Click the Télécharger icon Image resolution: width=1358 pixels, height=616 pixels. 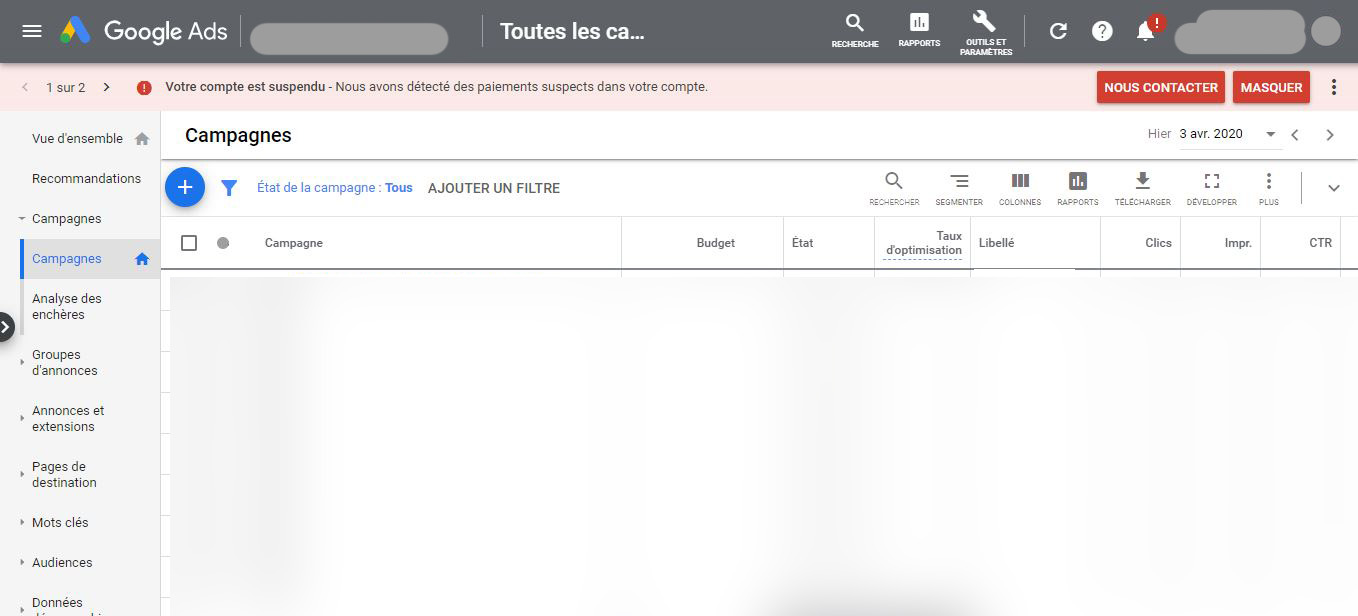[1142, 188]
